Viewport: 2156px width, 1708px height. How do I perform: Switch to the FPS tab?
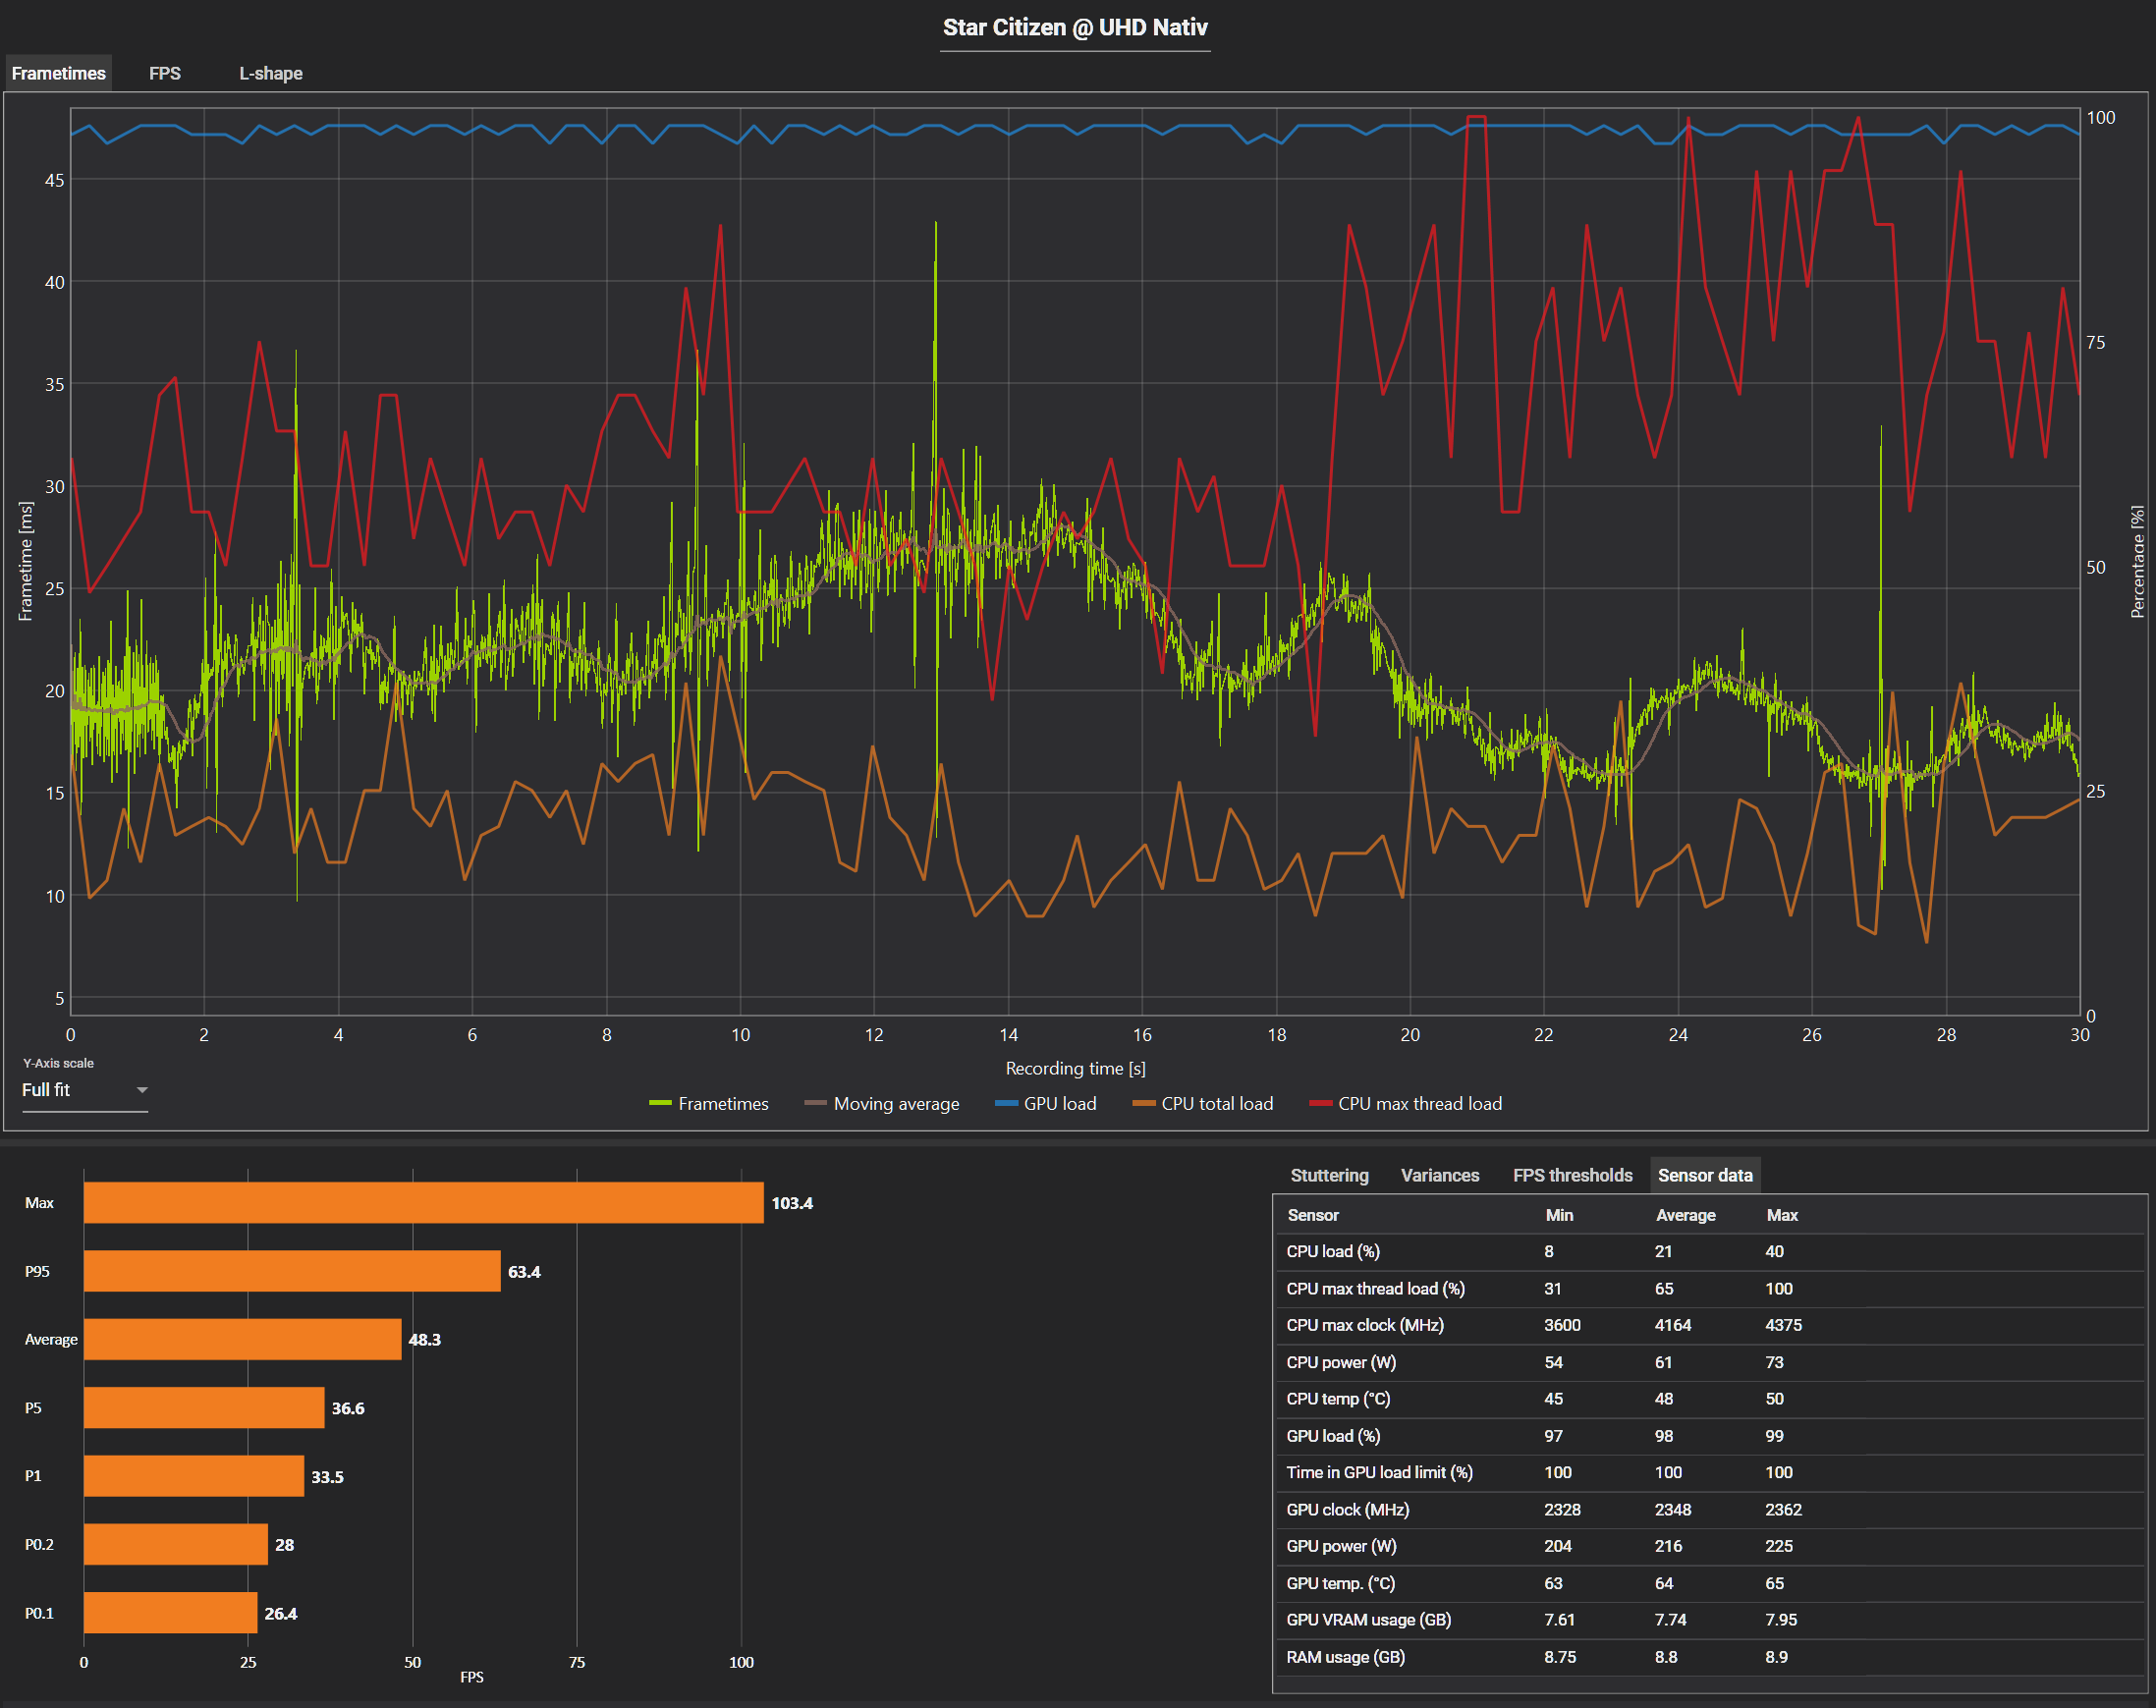[165, 73]
